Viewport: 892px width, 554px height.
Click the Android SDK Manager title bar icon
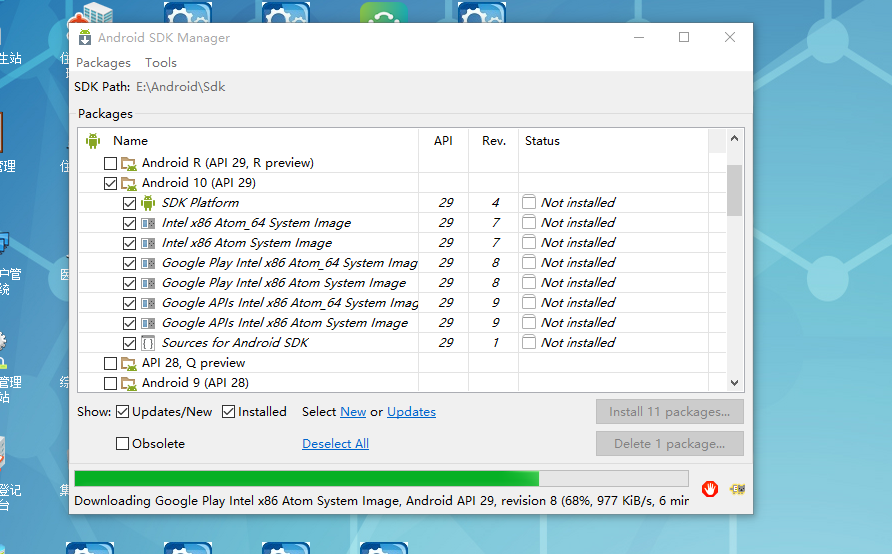(x=85, y=38)
